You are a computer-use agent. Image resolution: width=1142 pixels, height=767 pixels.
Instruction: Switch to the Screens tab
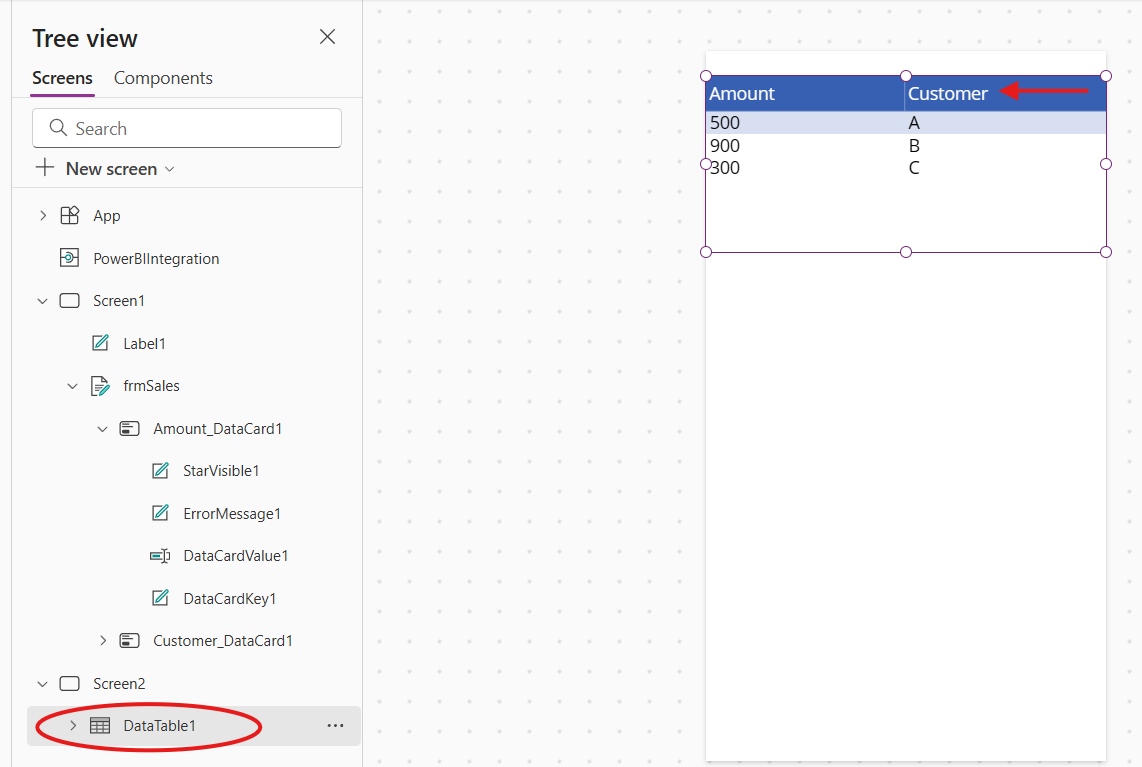click(x=63, y=78)
